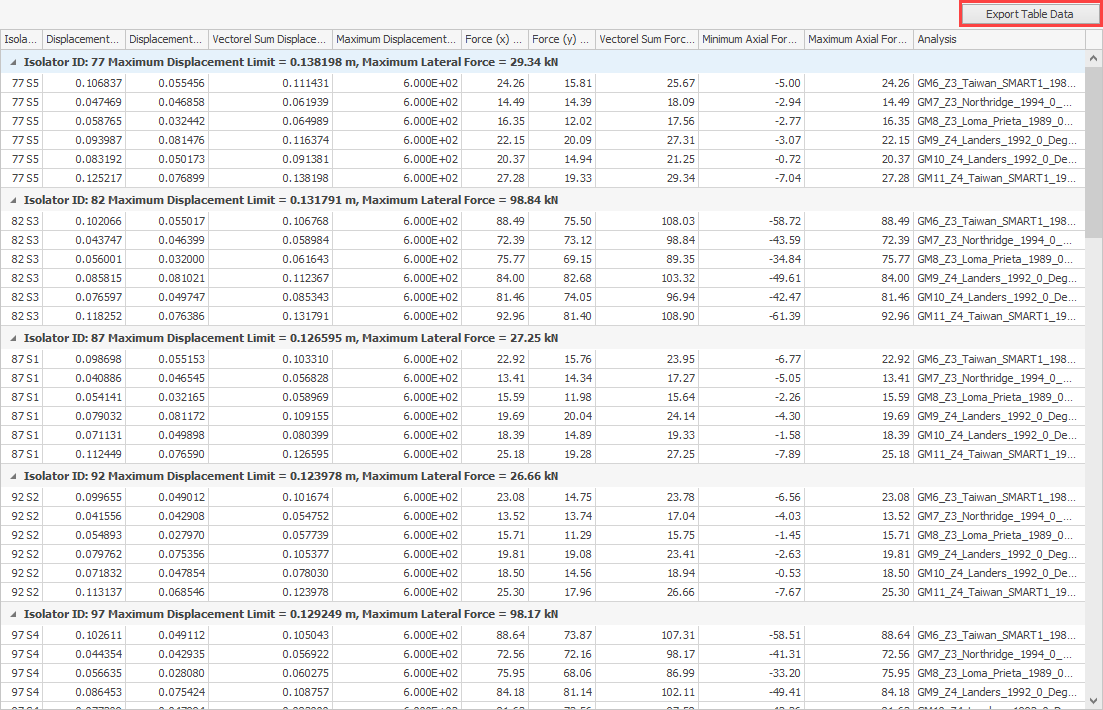The image size is (1103, 710).
Task: Collapse the Isolator ID: 82 group
Action: pyautogui.click(x=13, y=200)
